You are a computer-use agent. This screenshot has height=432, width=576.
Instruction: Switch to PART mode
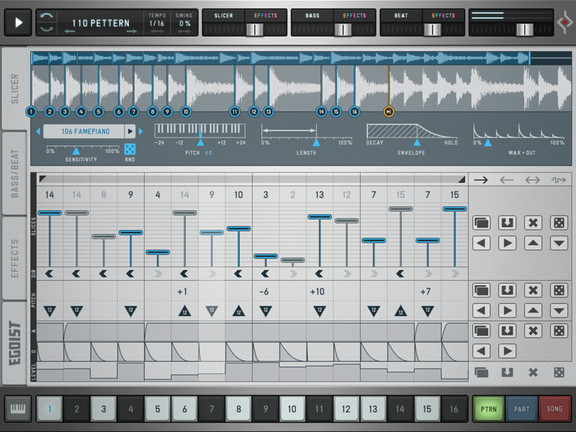[x=521, y=408]
